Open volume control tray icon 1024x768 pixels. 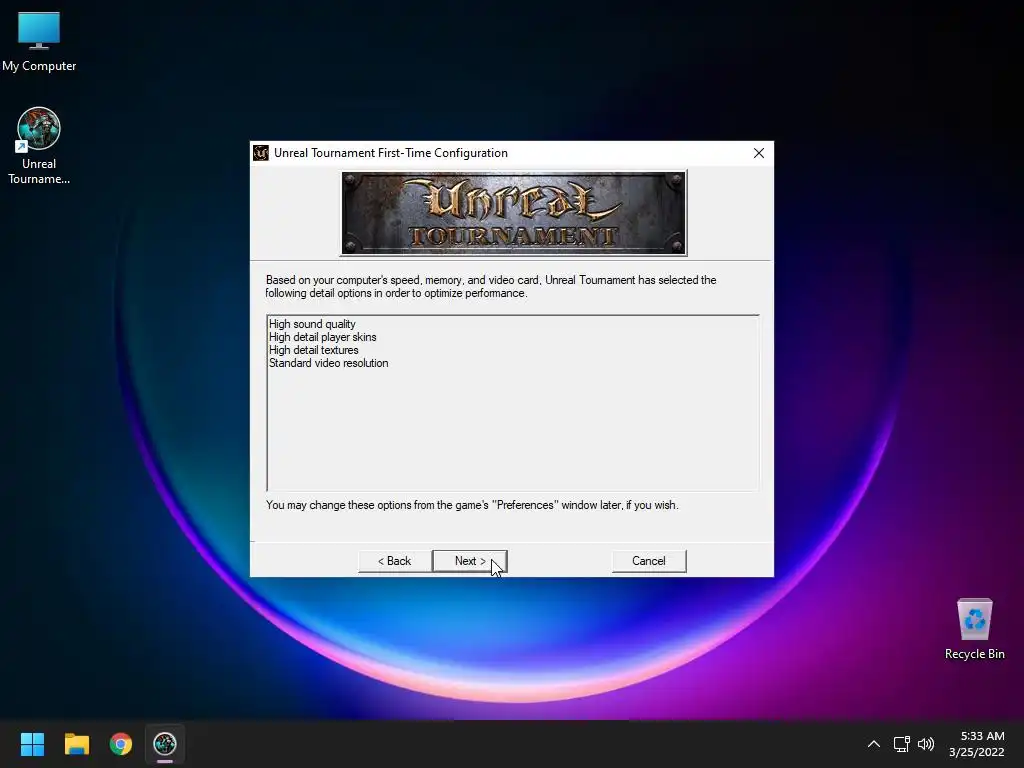(x=926, y=744)
